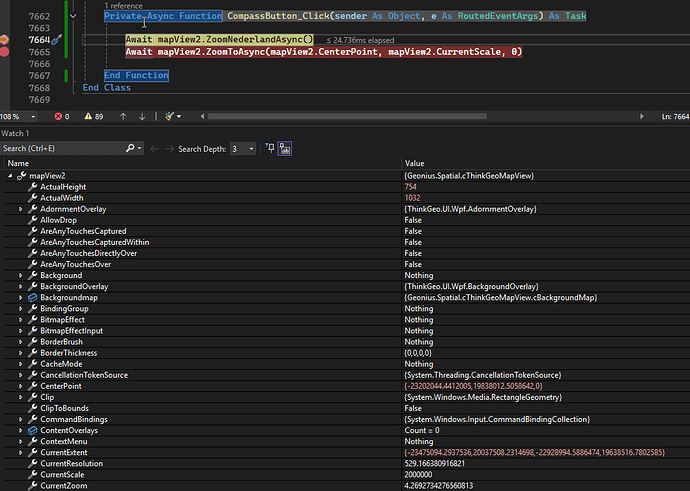The width and height of the screenshot is (690, 491).
Task: Select the AreAnyTouchesDirectlyOver row
Action: point(347,253)
